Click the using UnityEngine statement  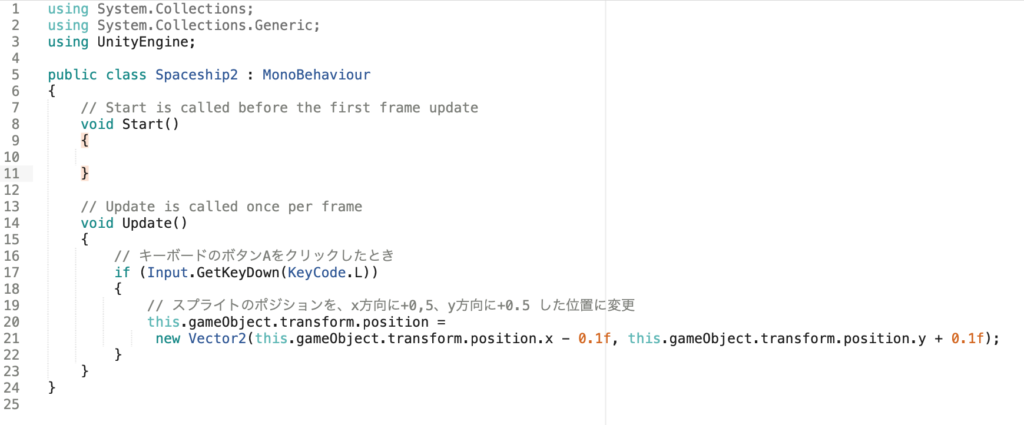pos(122,42)
